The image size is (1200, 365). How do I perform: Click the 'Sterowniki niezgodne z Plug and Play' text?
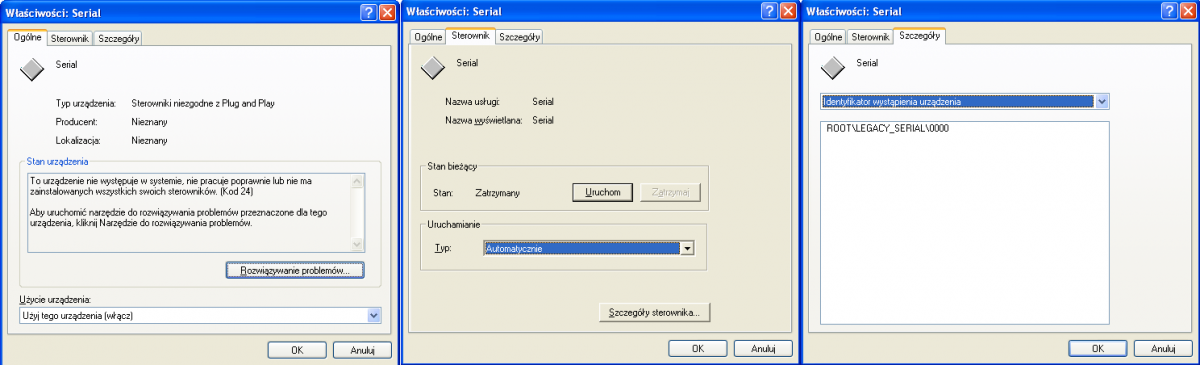point(203,103)
